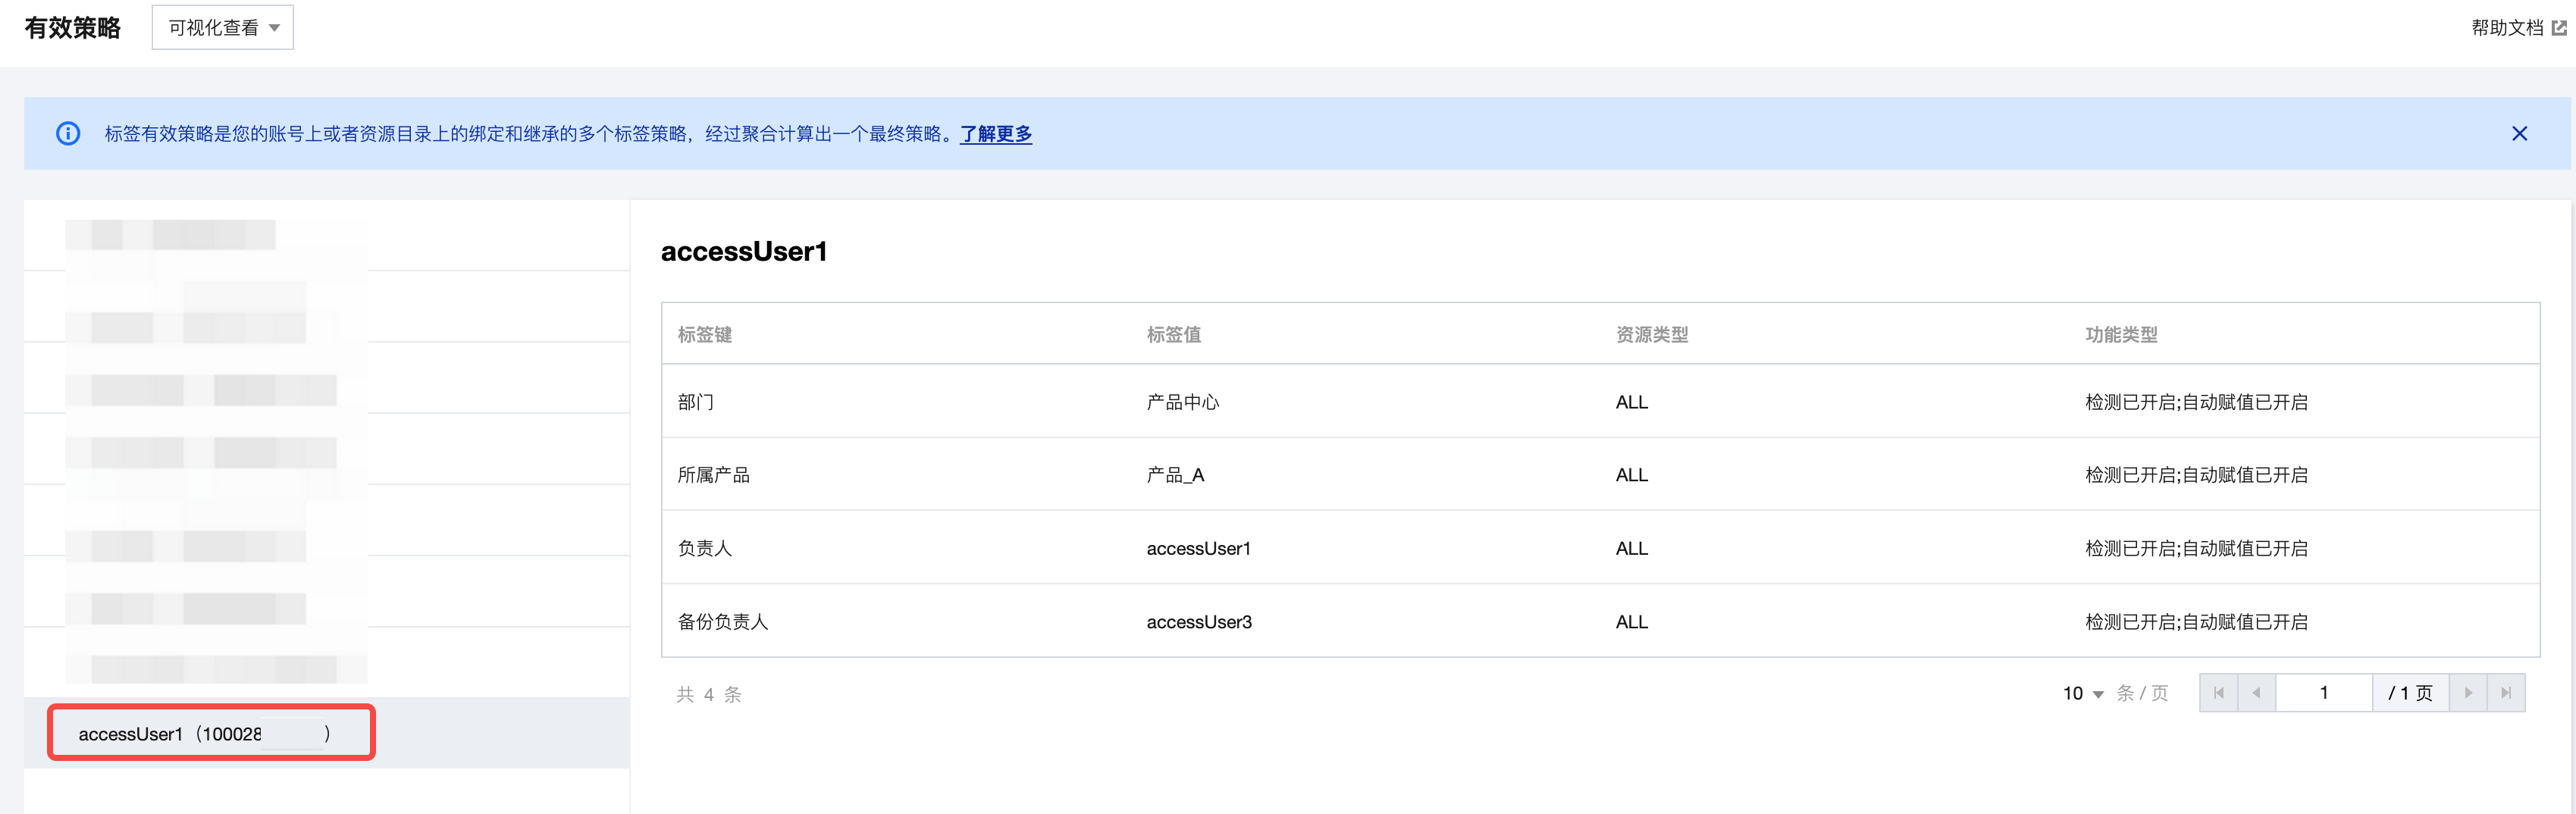Click the accessUser3 tag value cell
Screen dimensions: 2576x814
coord(1199,622)
